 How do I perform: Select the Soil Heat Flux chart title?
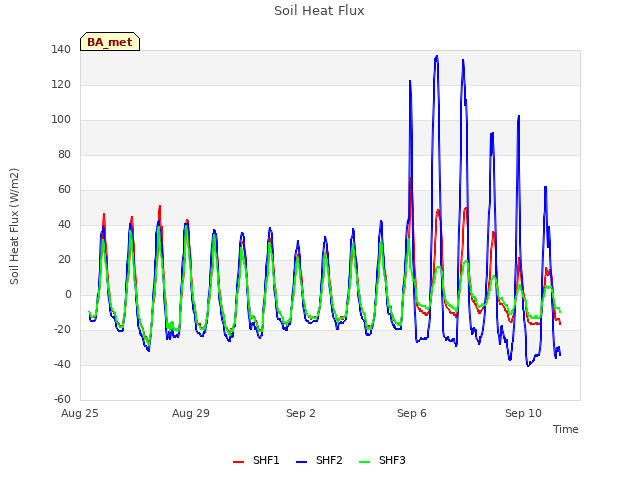pos(319,11)
